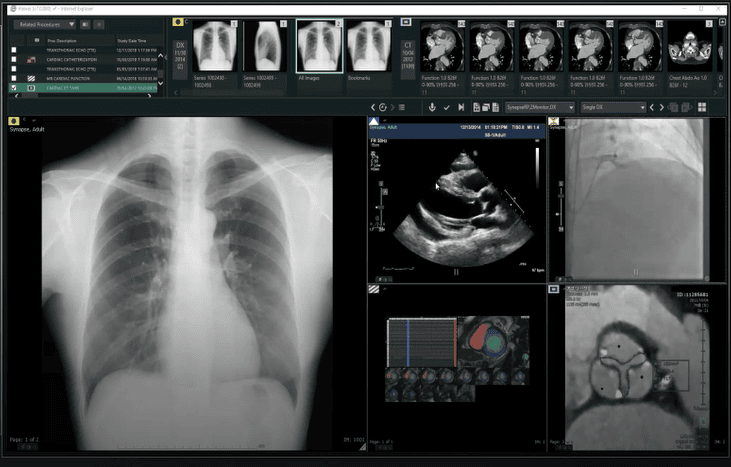Go to the previous study using the left arrow
This screenshot has height=467, width=731.
tap(373, 108)
